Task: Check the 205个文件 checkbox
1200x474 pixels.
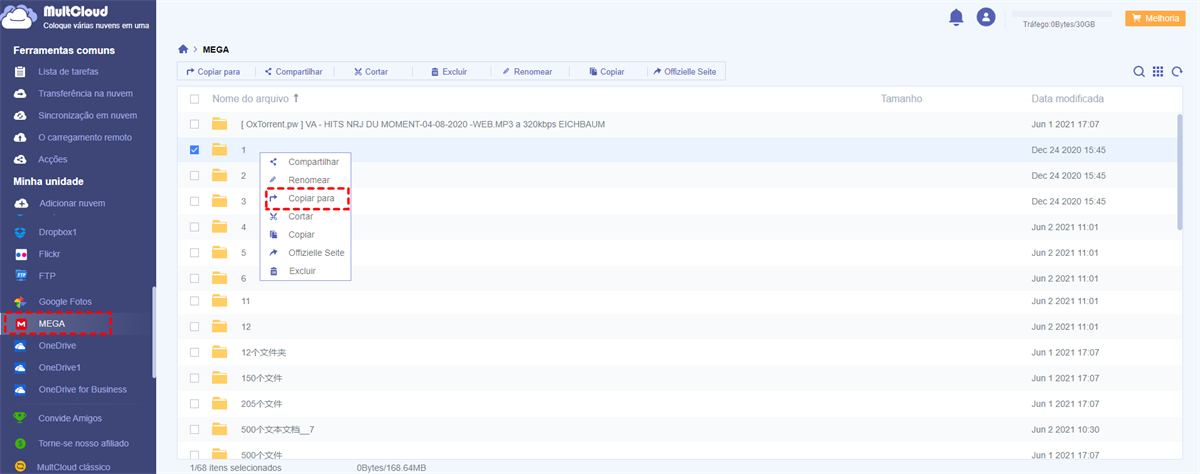Action: [x=194, y=404]
